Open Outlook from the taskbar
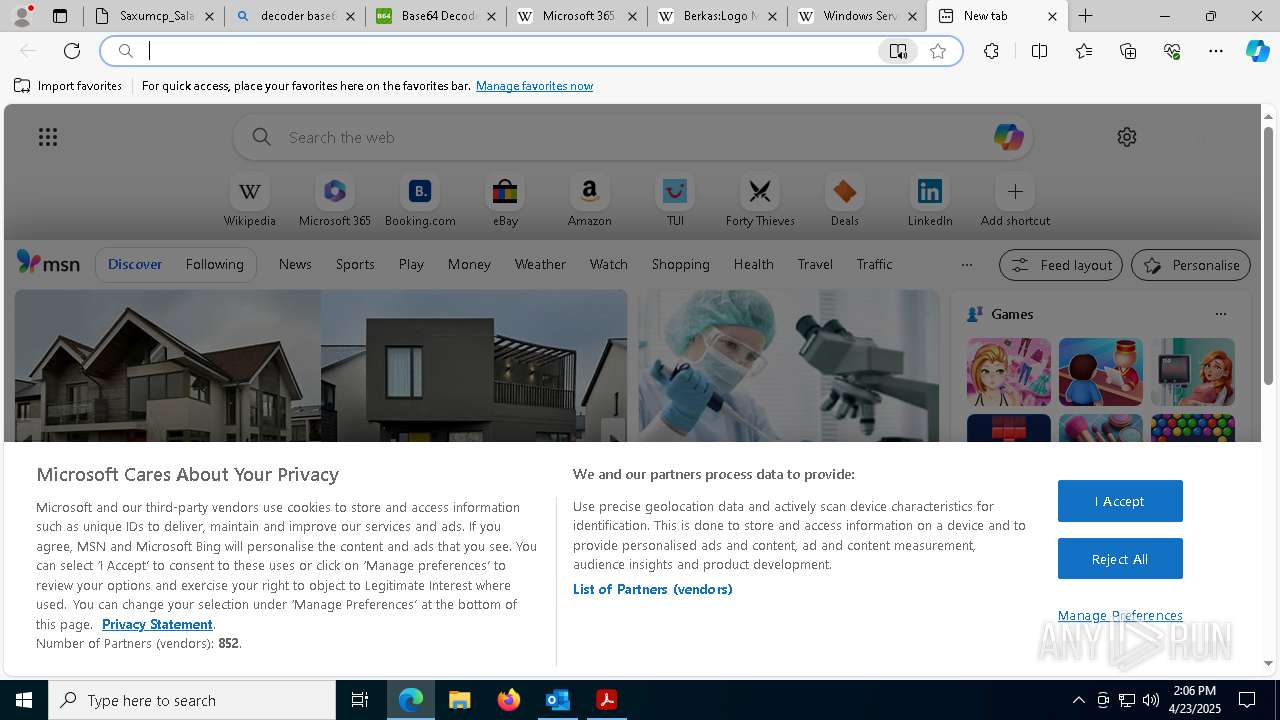 point(558,700)
